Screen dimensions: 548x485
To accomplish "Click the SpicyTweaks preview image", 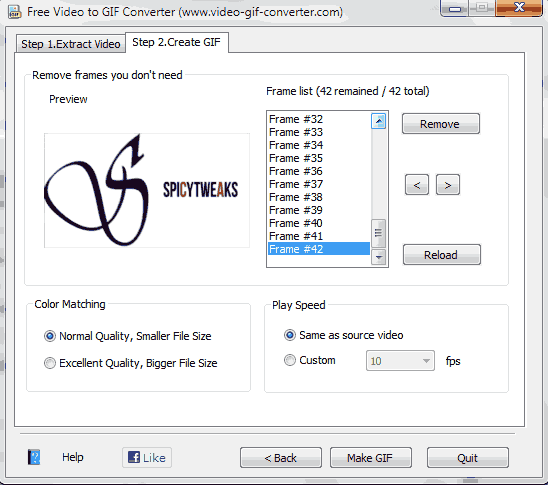I will [147, 190].
